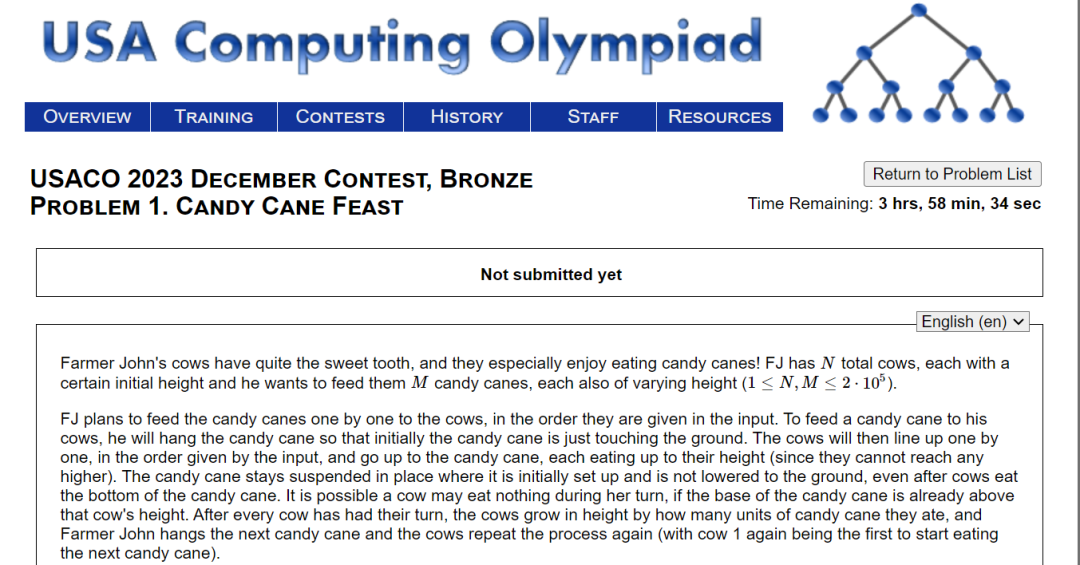The image size is (1080, 565).
Task: Expand the English (en) language dropdown
Action: (x=973, y=322)
